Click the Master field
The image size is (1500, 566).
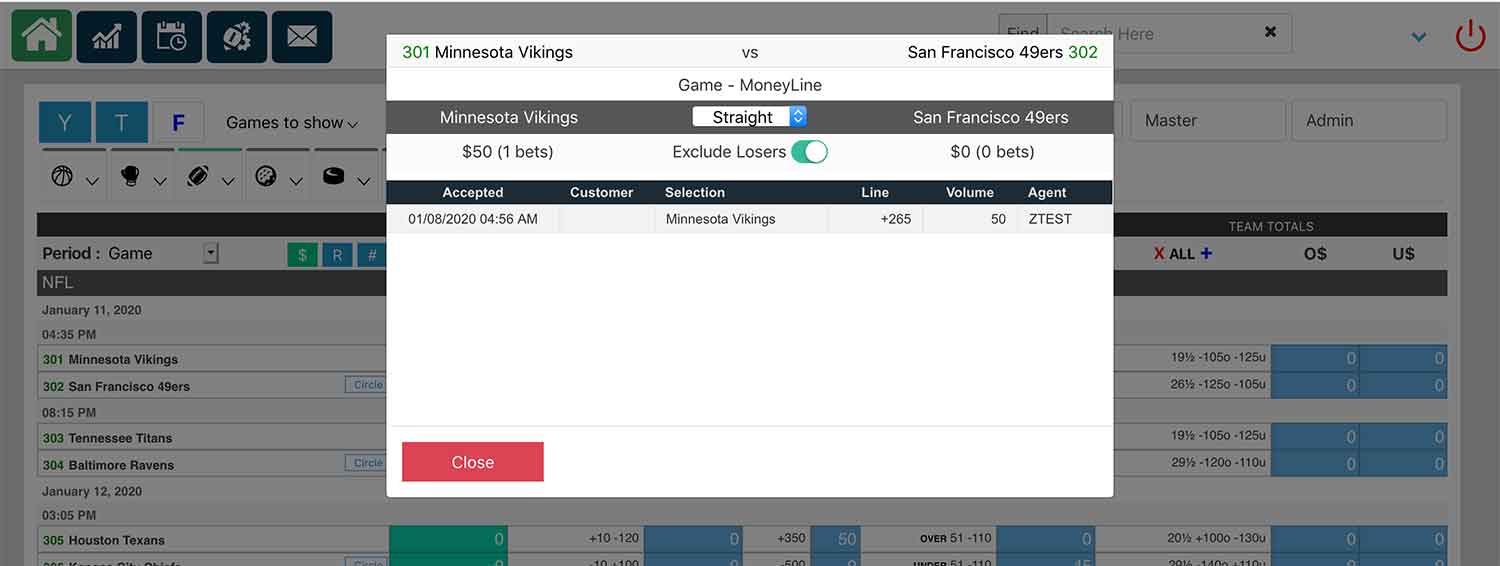(x=1208, y=120)
